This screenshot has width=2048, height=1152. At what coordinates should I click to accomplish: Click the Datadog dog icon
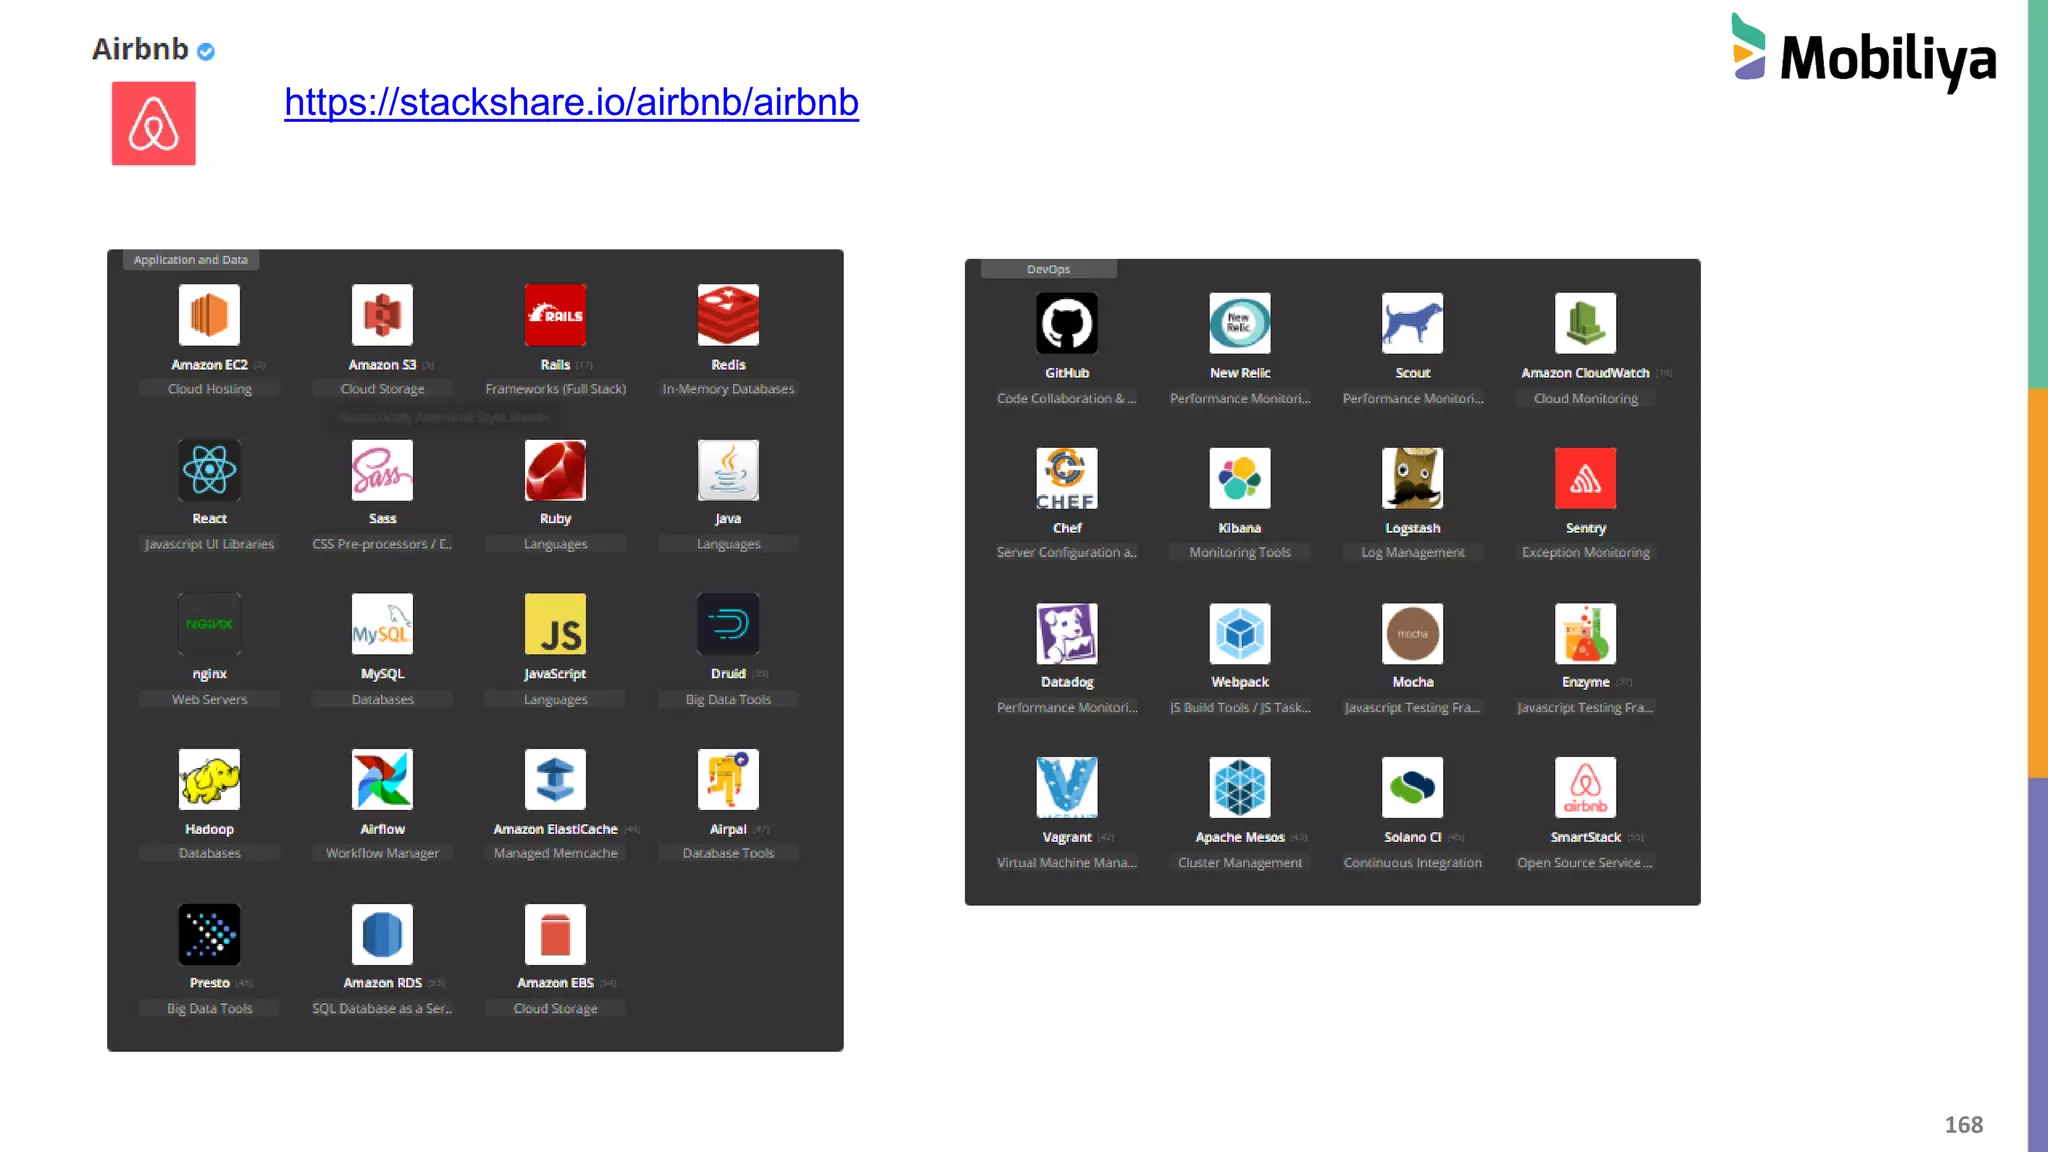point(1067,633)
